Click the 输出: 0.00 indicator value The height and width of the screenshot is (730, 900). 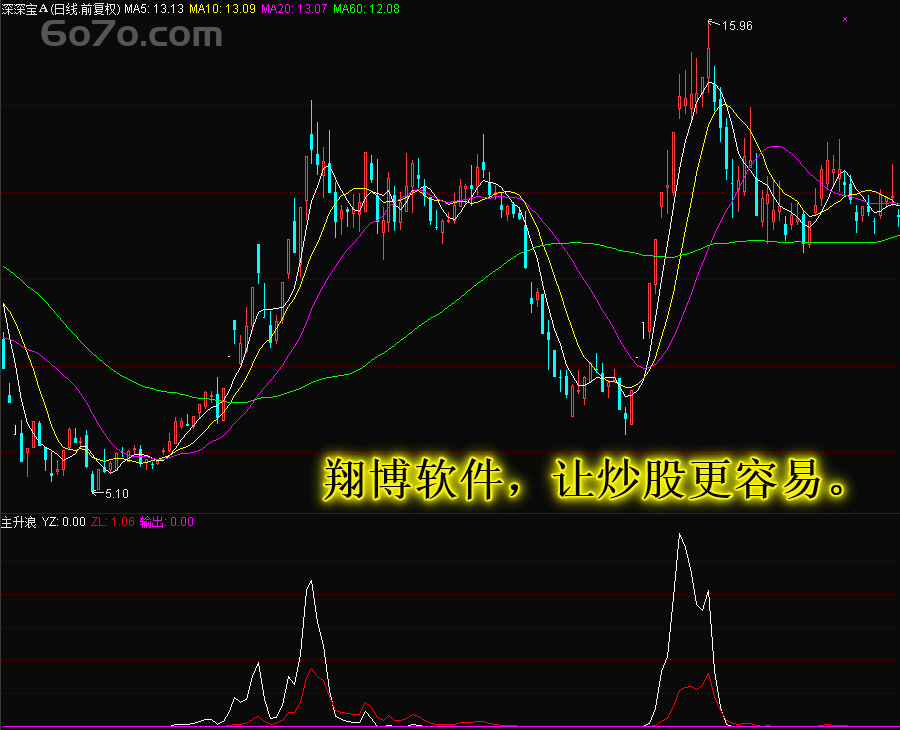(166, 522)
